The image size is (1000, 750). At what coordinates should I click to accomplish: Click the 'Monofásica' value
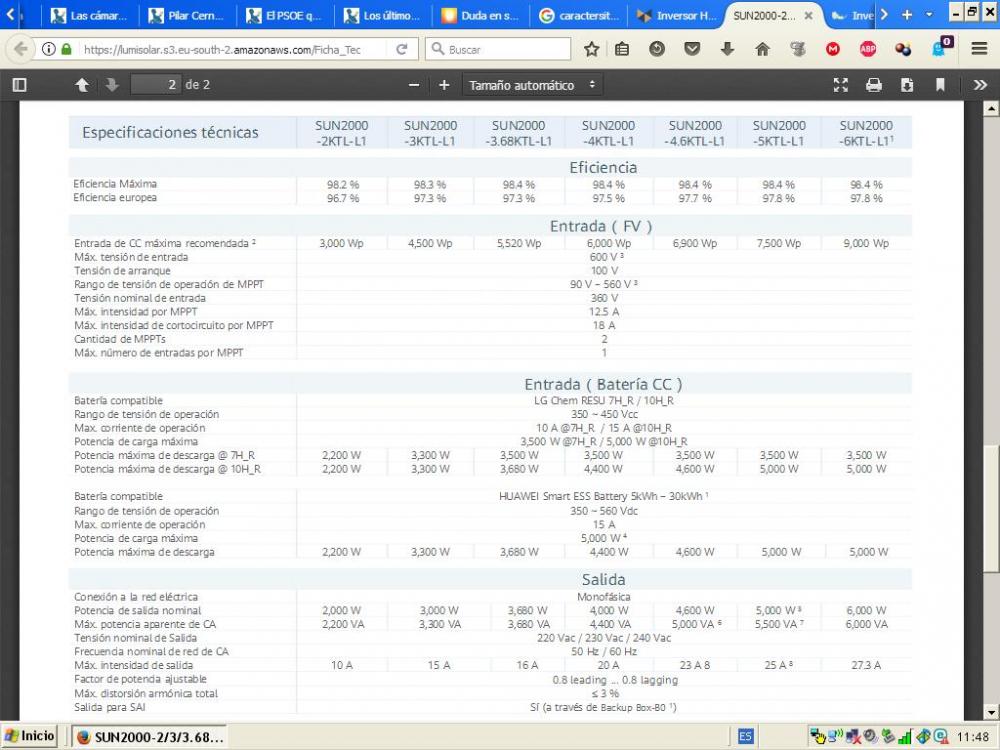(603, 597)
